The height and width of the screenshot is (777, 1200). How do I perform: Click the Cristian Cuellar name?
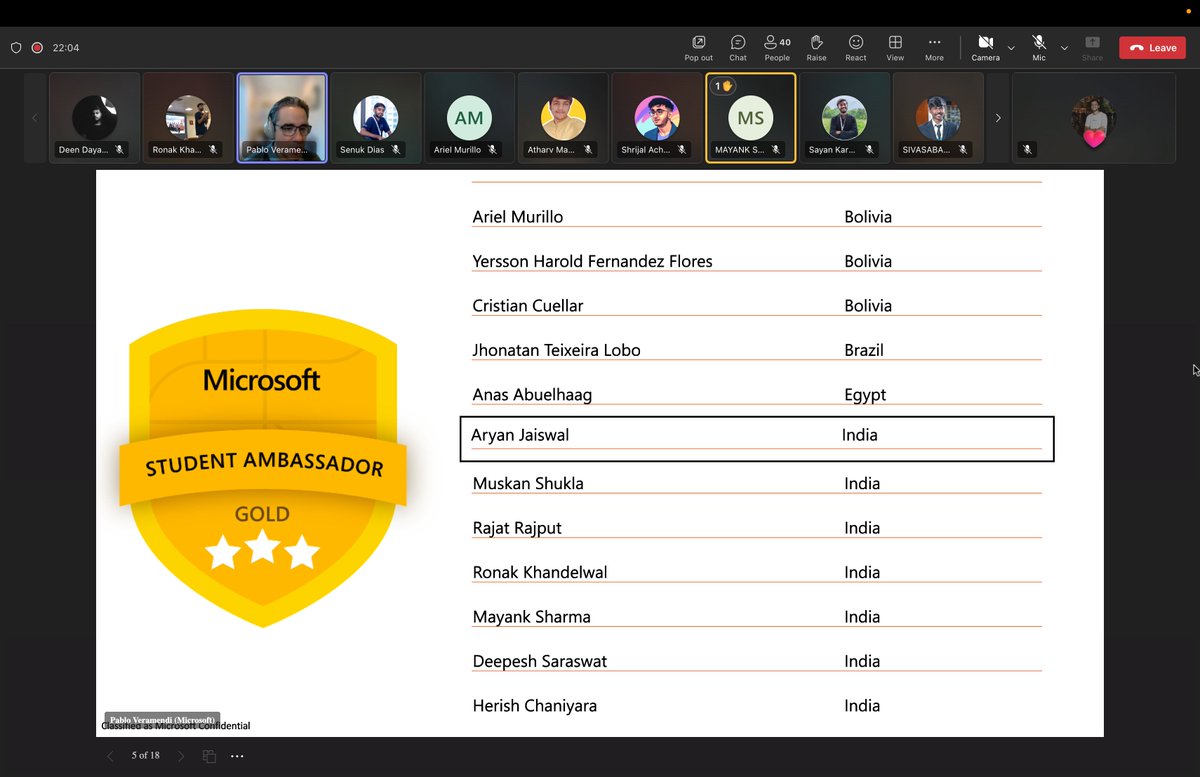(528, 305)
